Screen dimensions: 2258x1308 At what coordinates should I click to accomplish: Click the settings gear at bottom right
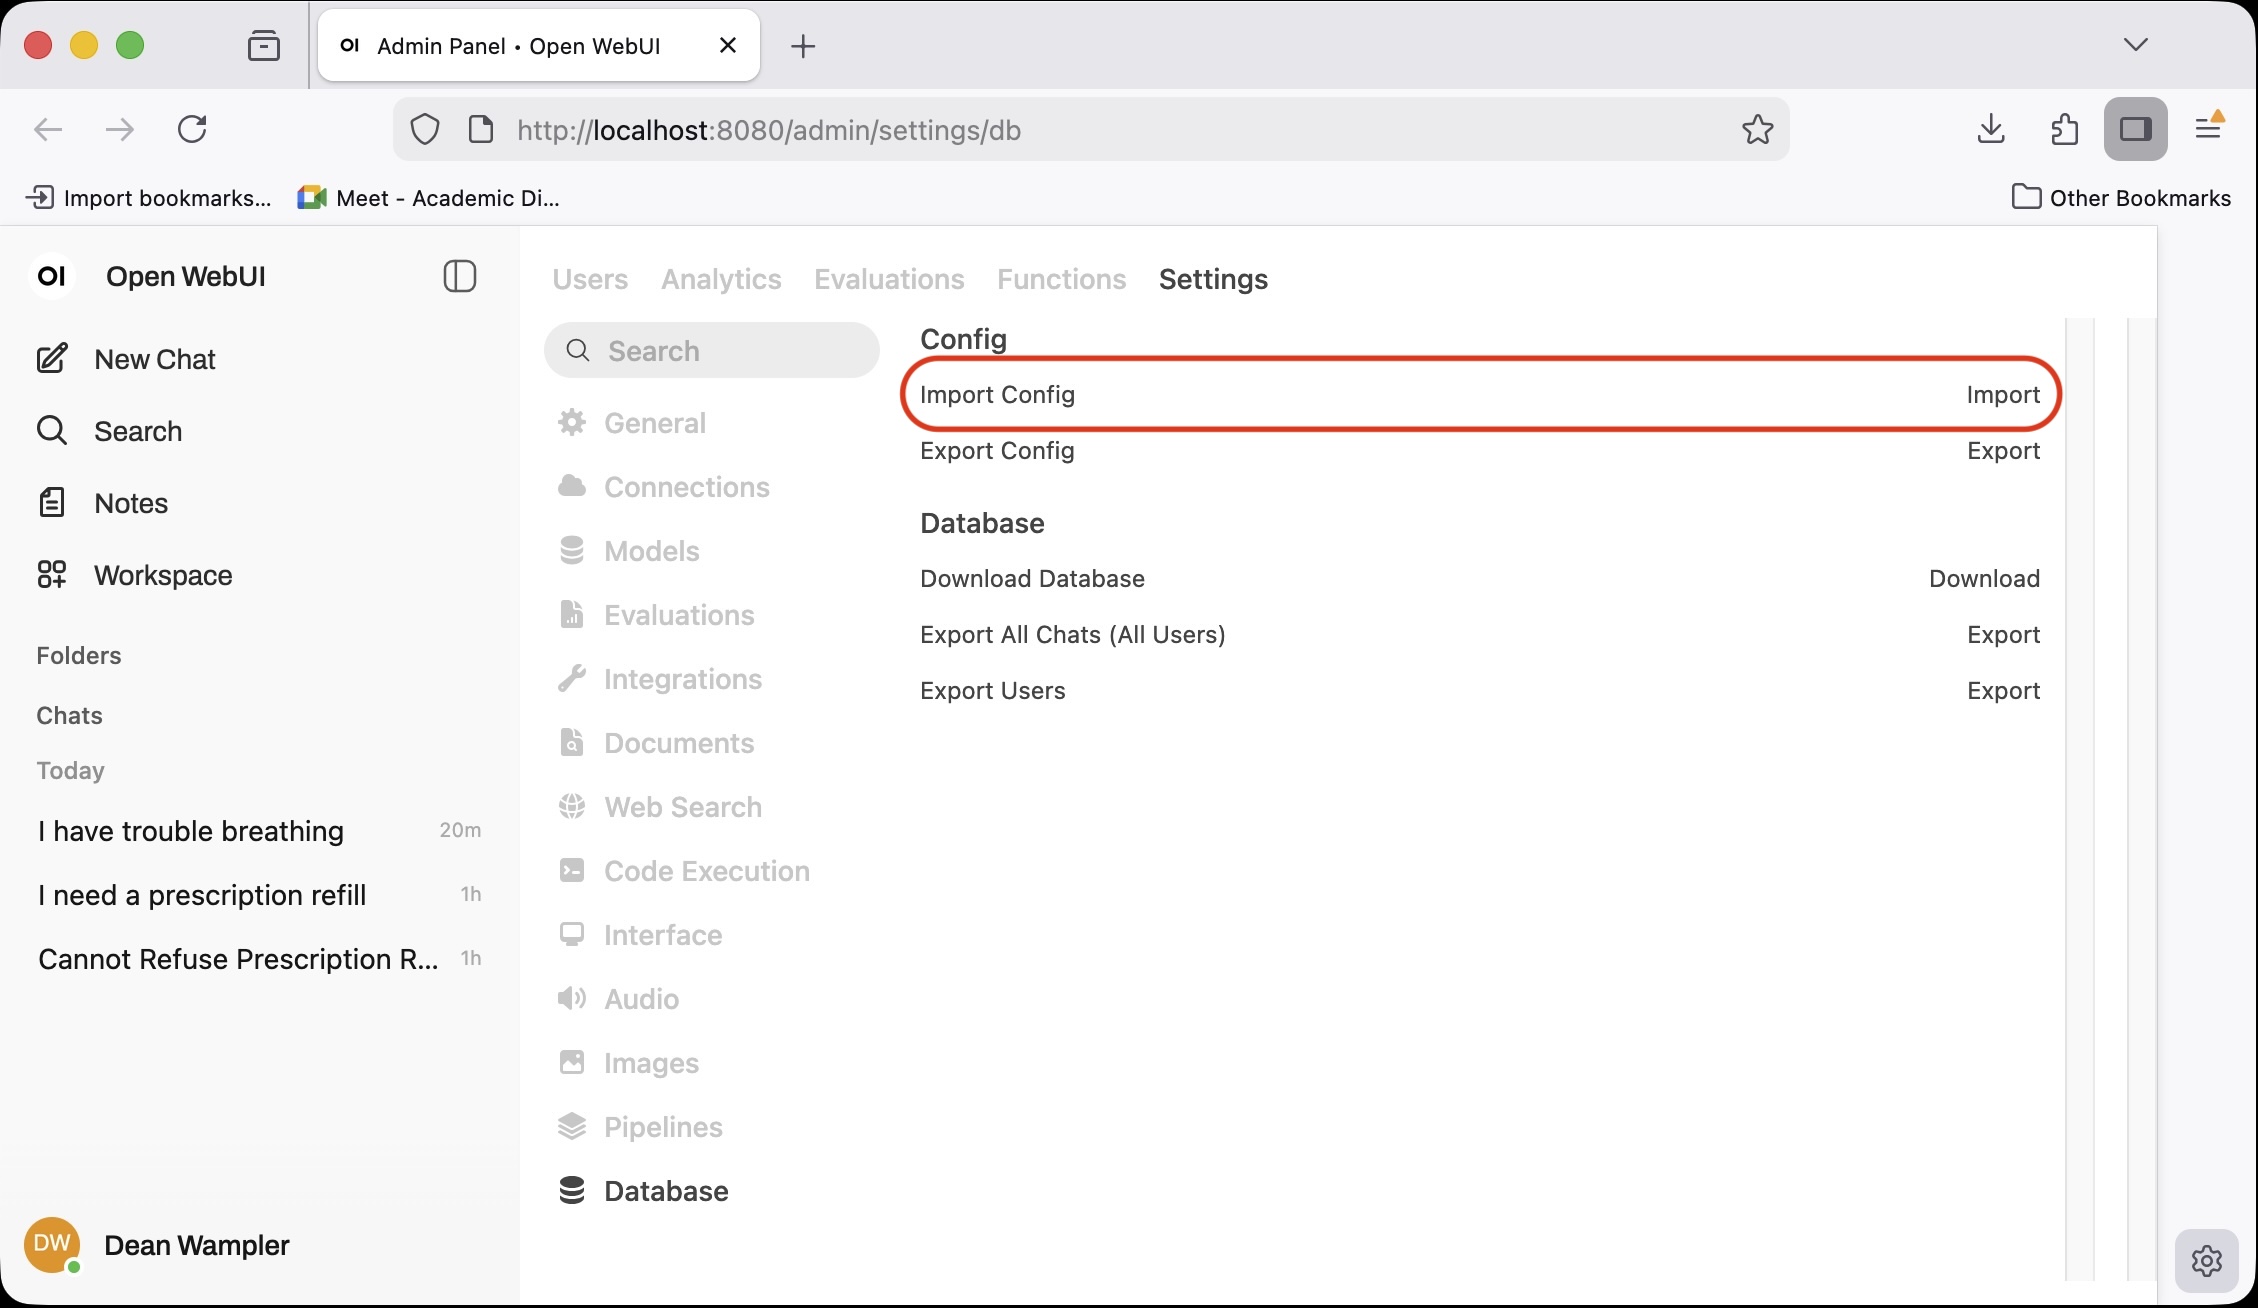2206,1261
